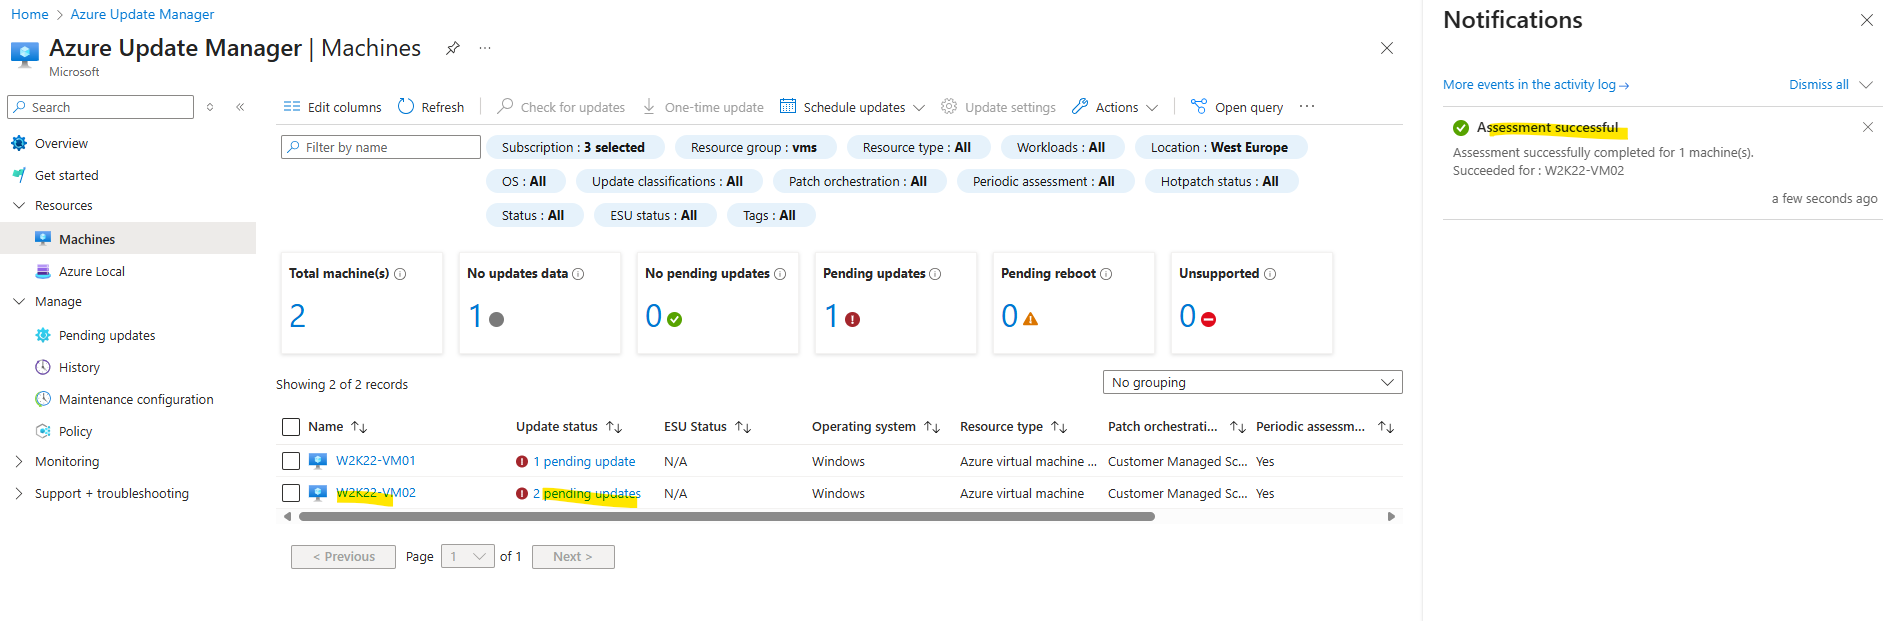Image resolution: width=1894 pixels, height=621 pixels.
Task: Select the W2K22-VM01 row checkbox
Action: point(291,461)
